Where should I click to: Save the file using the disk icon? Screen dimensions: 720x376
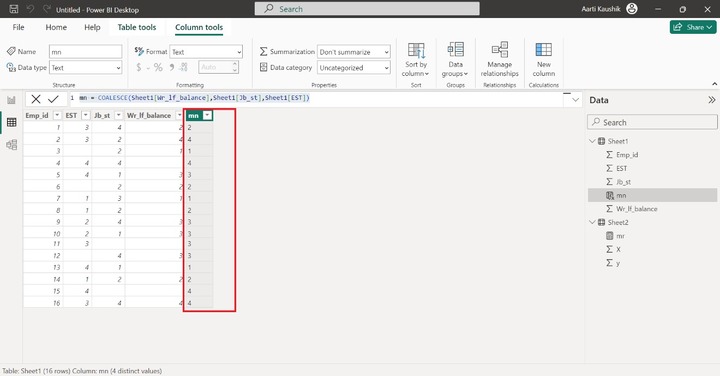pyautogui.click(x=14, y=9)
